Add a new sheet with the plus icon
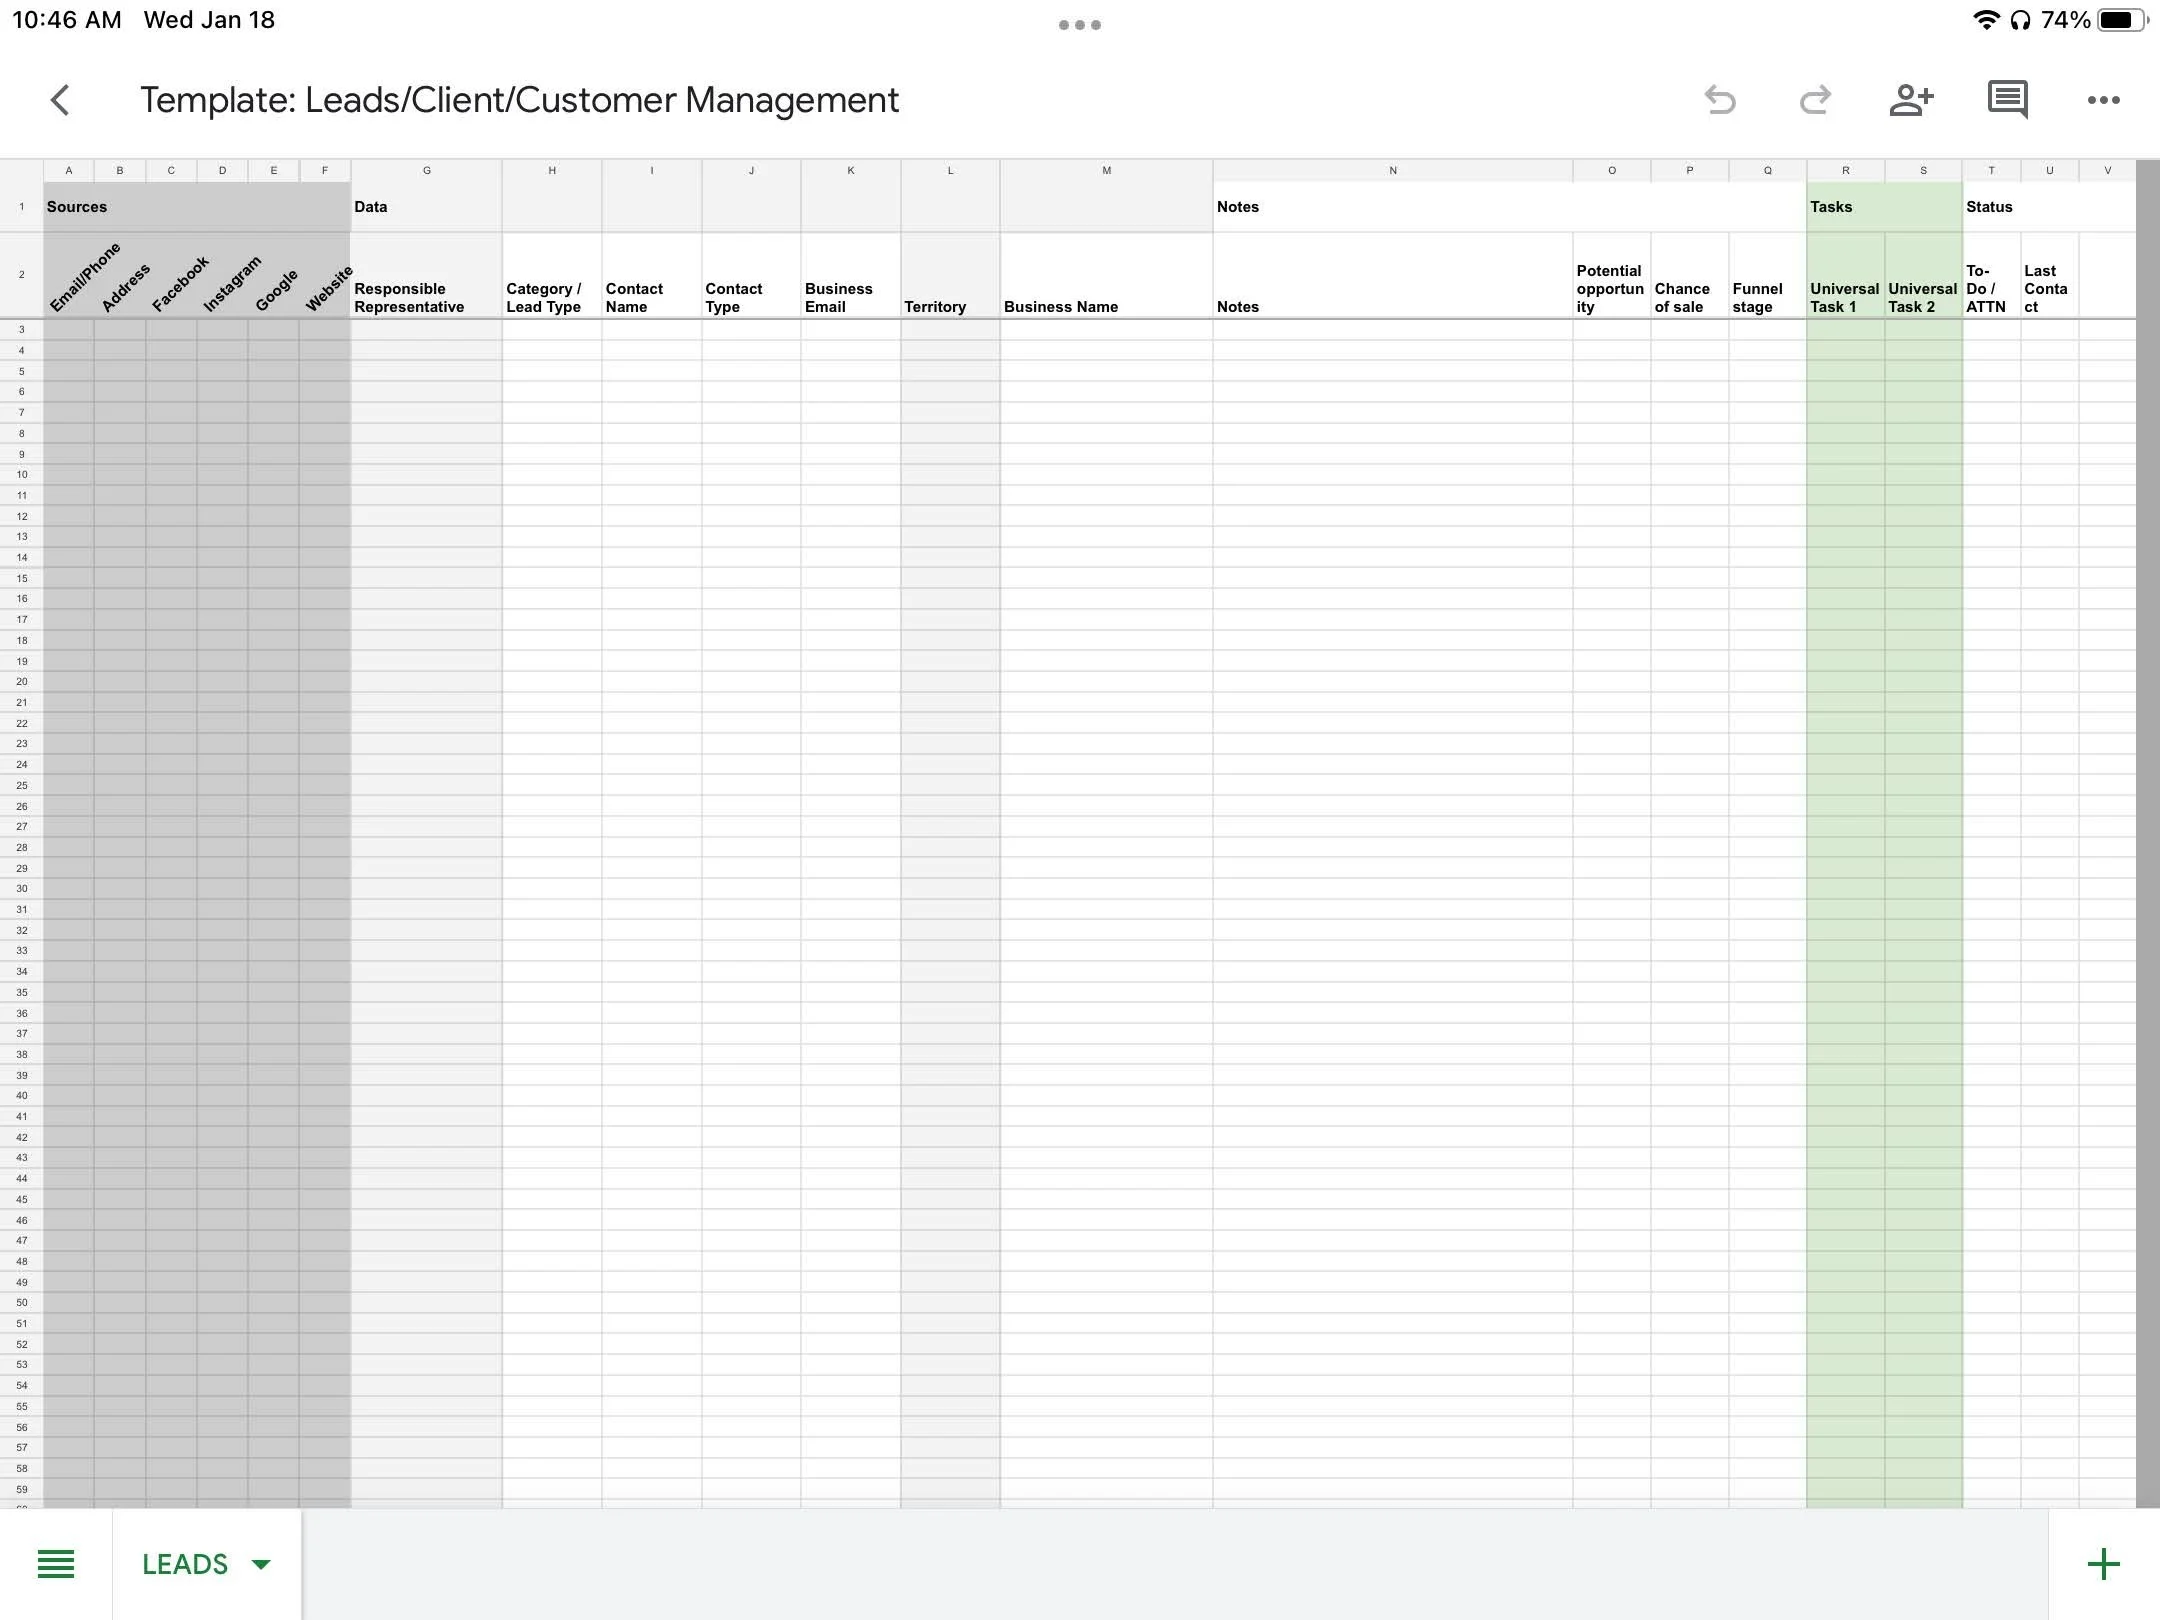This screenshot has height=1620, width=2160. click(x=2103, y=1562)
